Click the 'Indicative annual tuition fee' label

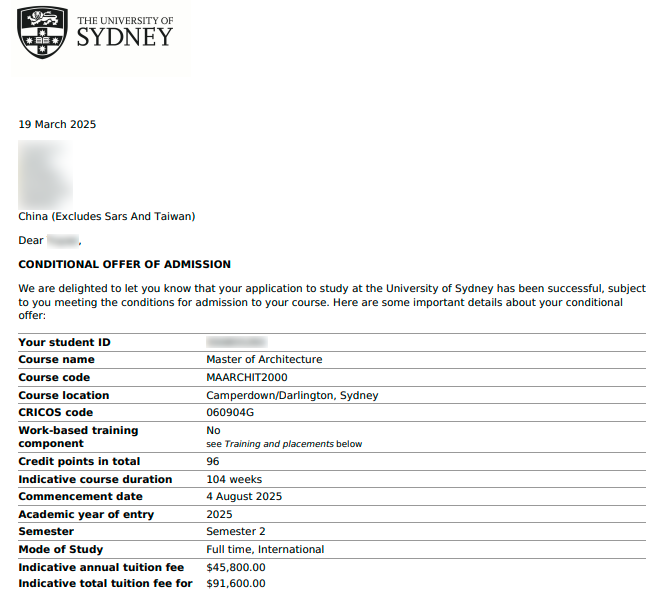coord(101,568)
